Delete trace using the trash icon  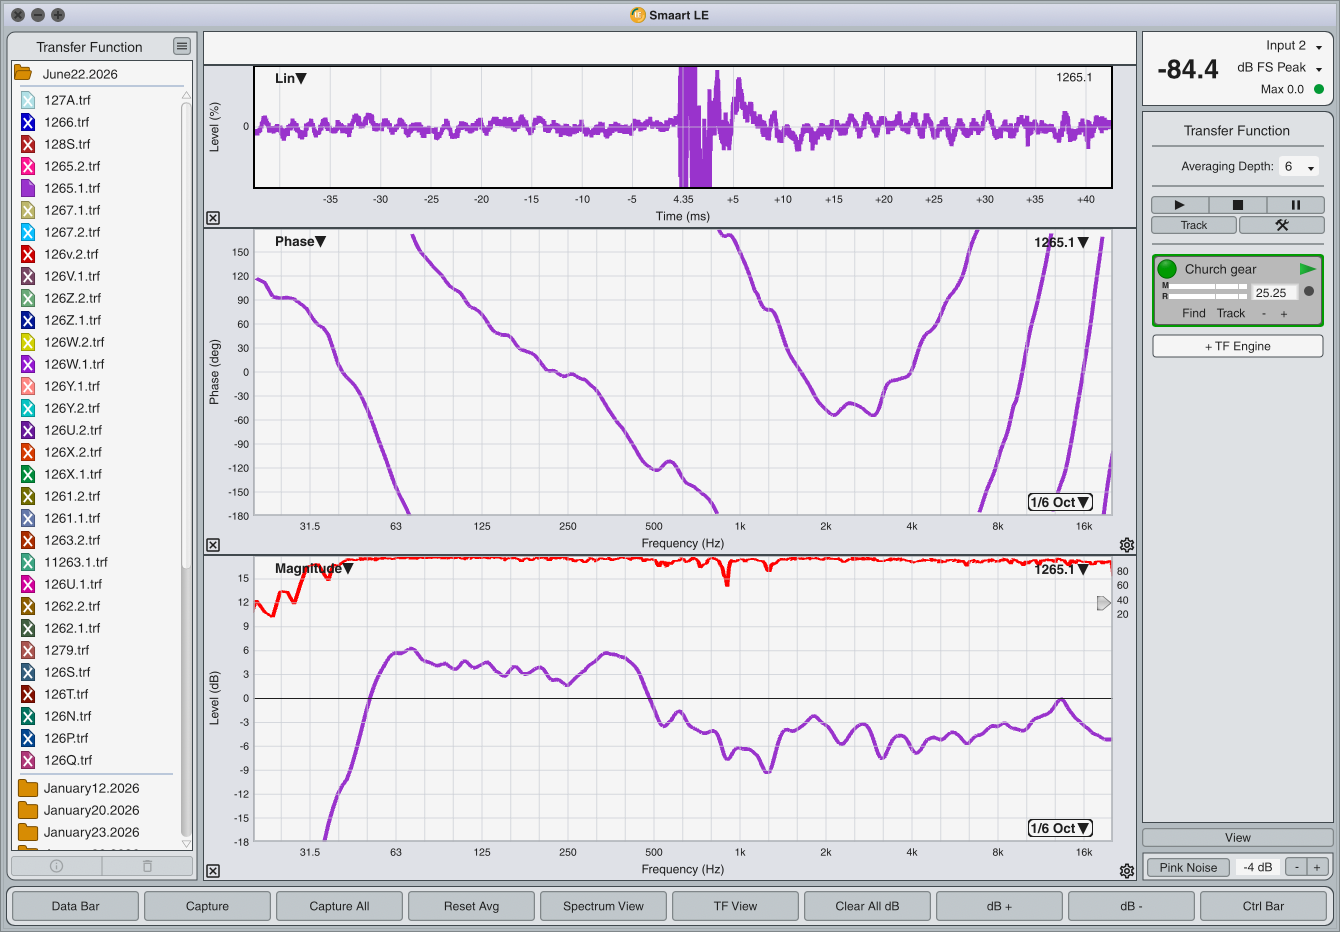148,866
